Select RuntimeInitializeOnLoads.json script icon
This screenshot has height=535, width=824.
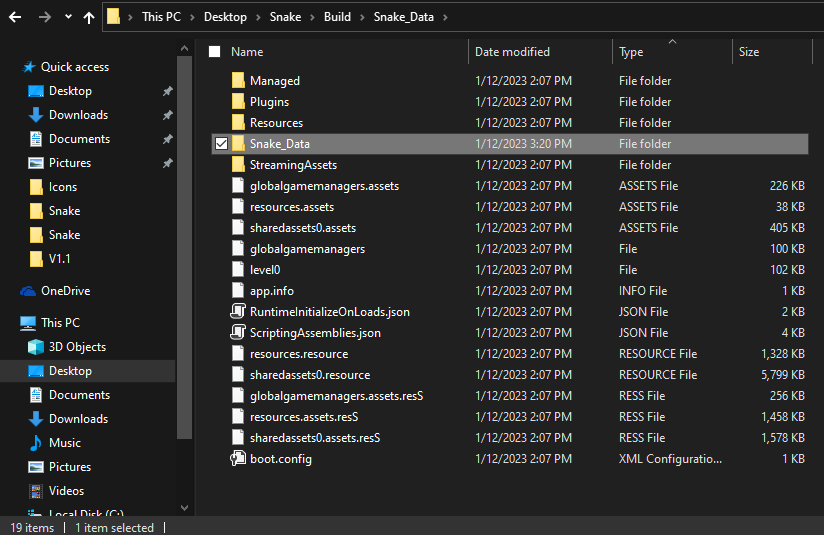pyautogui.click(x=238, y=311)
